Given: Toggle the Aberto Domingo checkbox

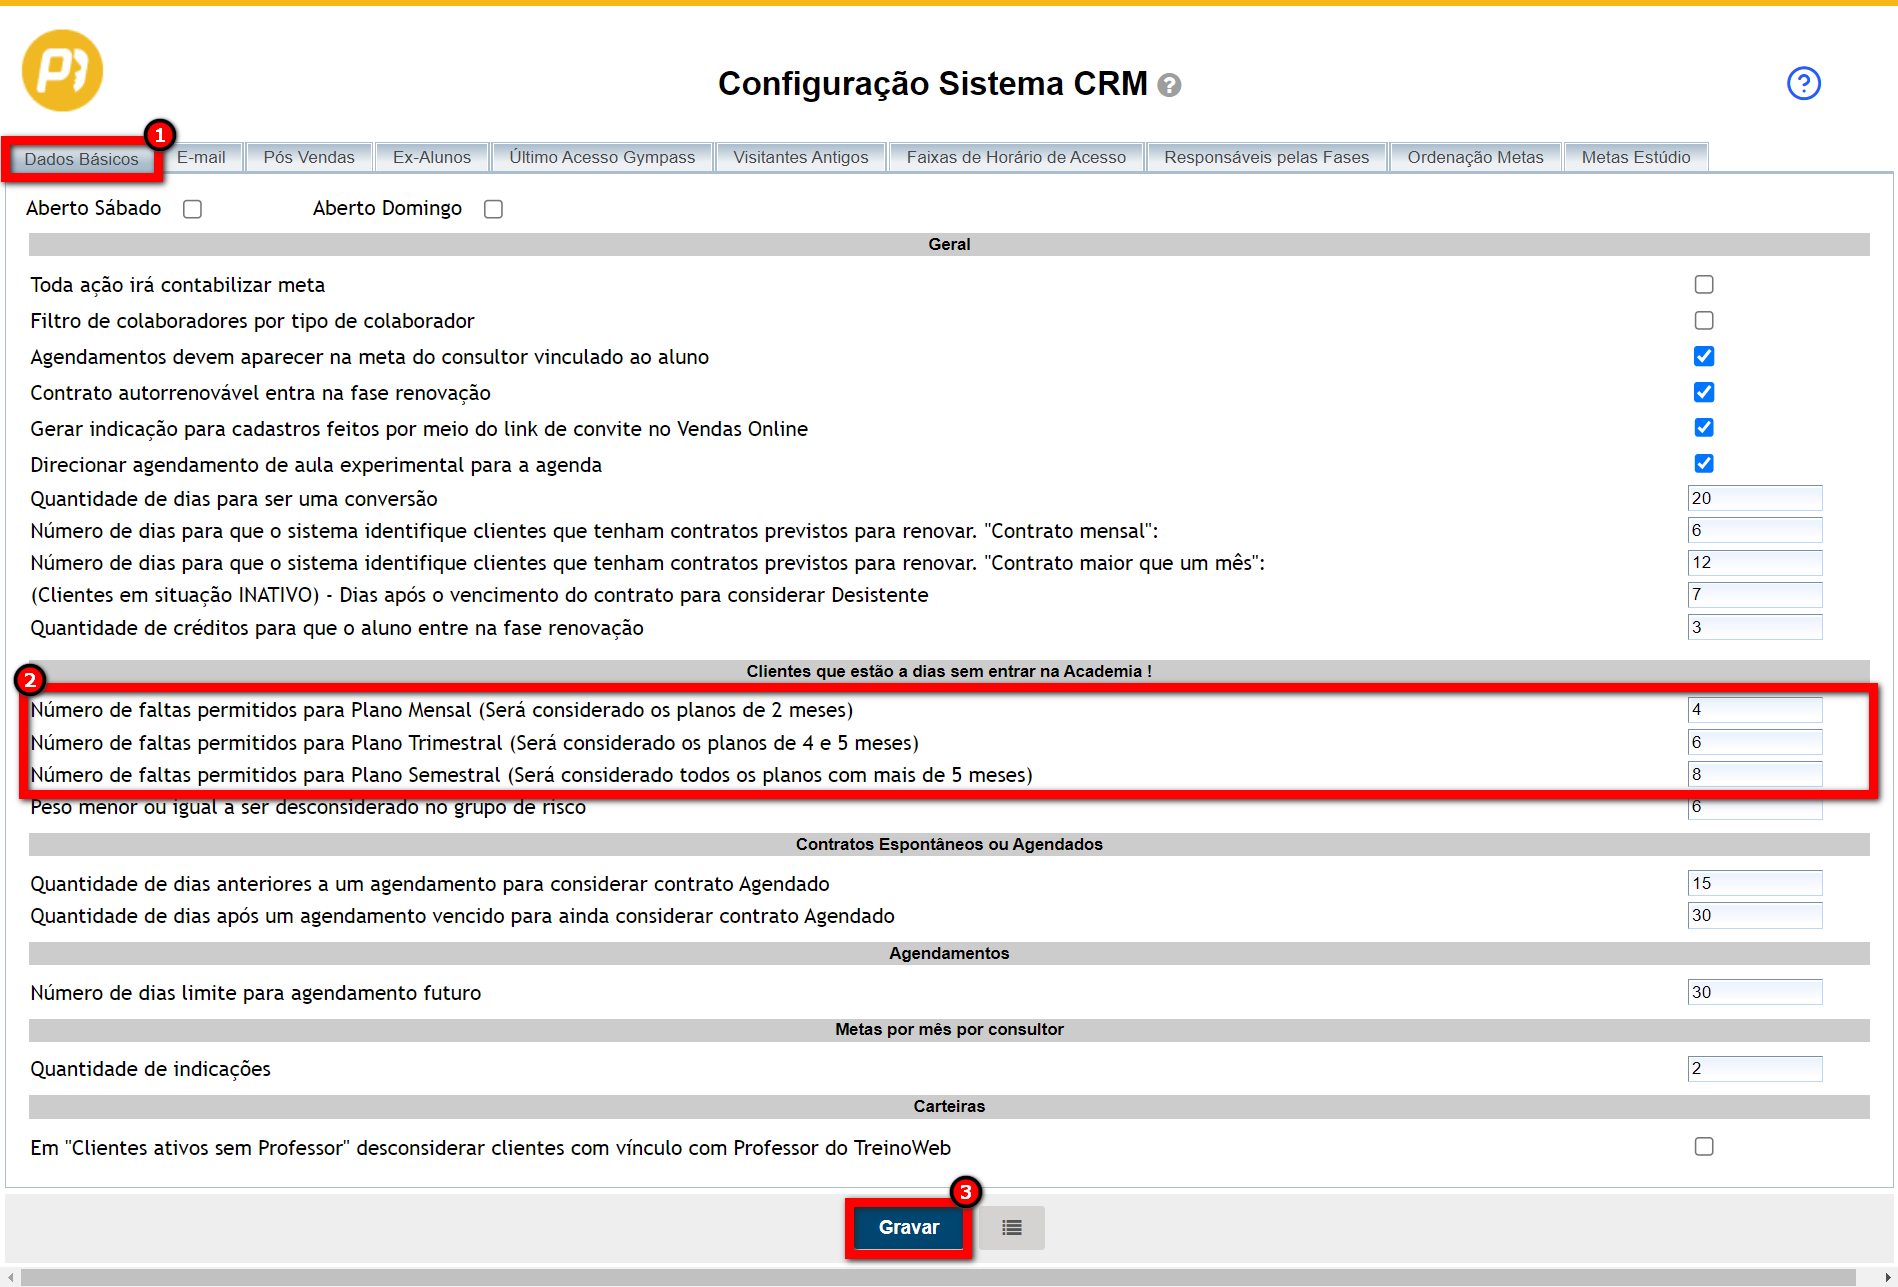Looking at the screenshot, I should click(x=493, y=209).
